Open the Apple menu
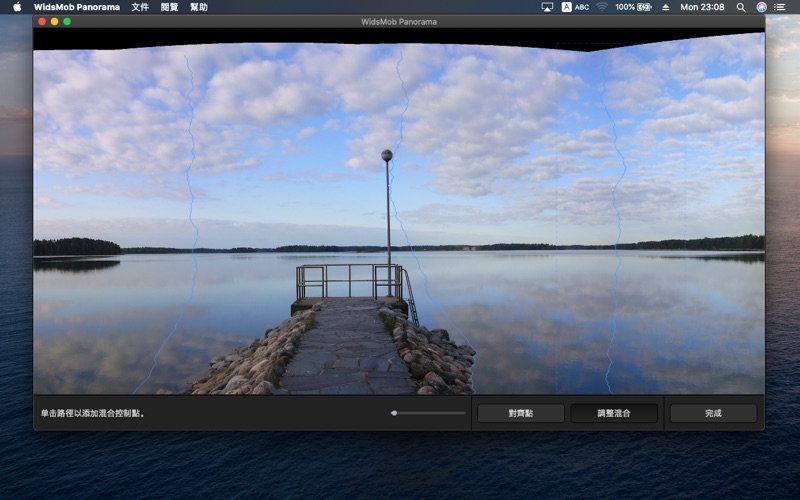The image size is (800, 500). (17, 7)
